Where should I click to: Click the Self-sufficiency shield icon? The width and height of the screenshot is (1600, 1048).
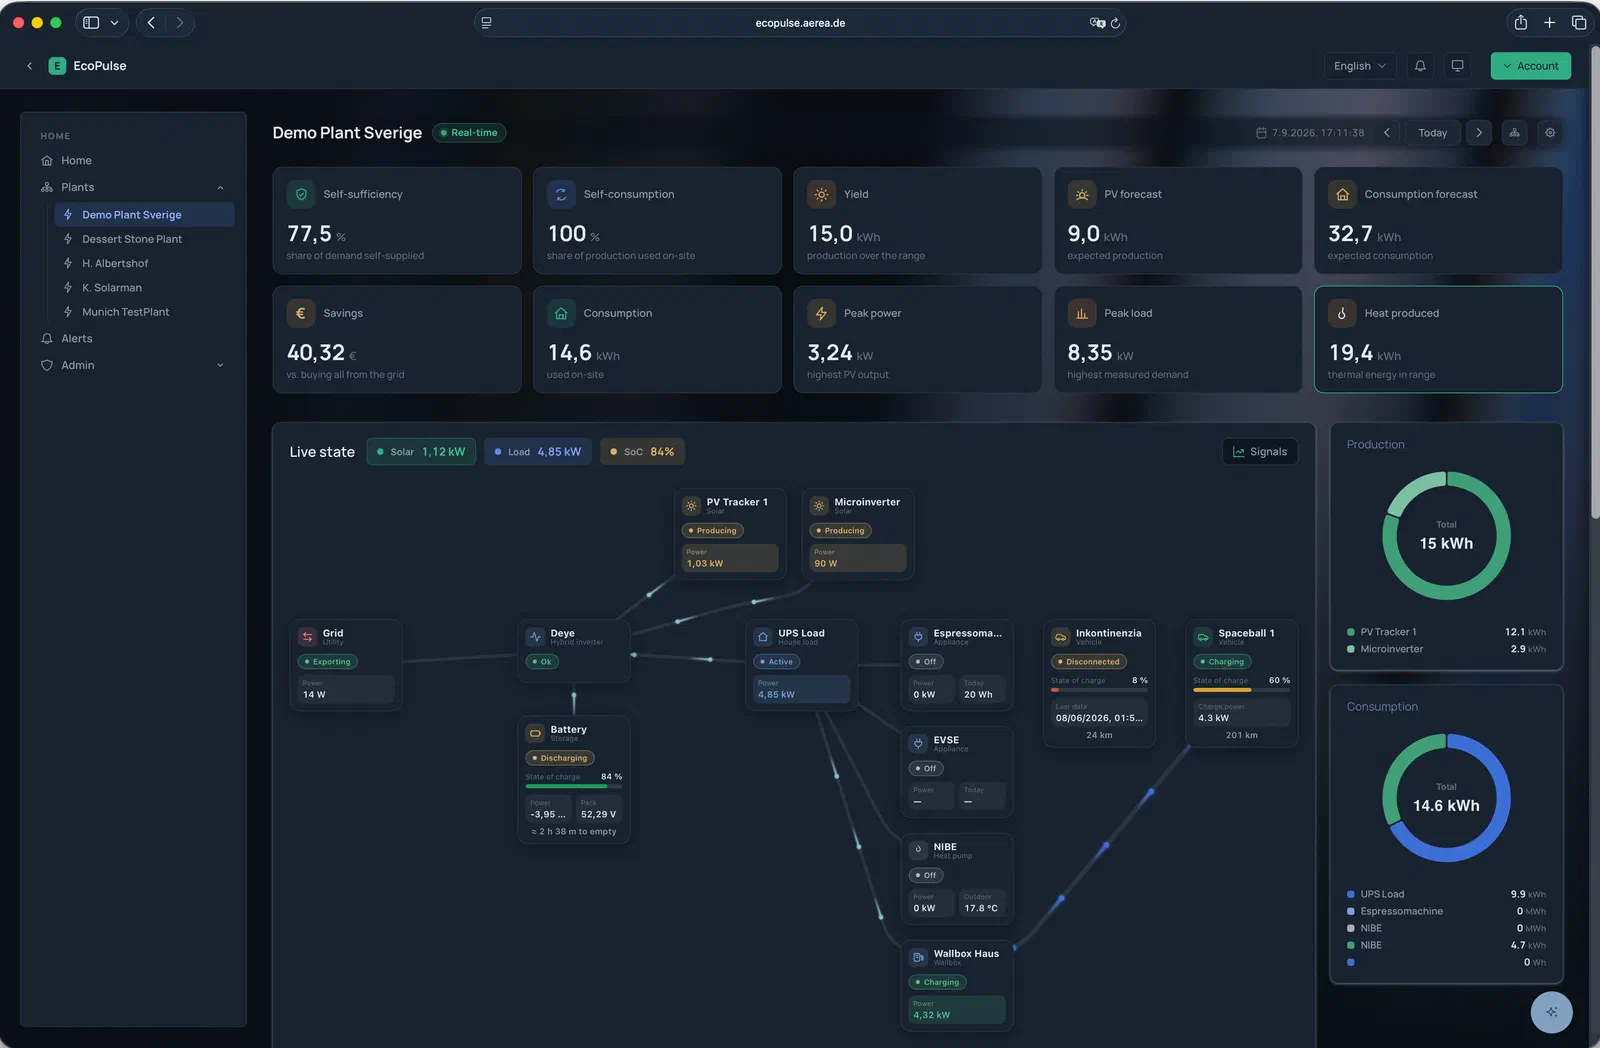(301, 194)
